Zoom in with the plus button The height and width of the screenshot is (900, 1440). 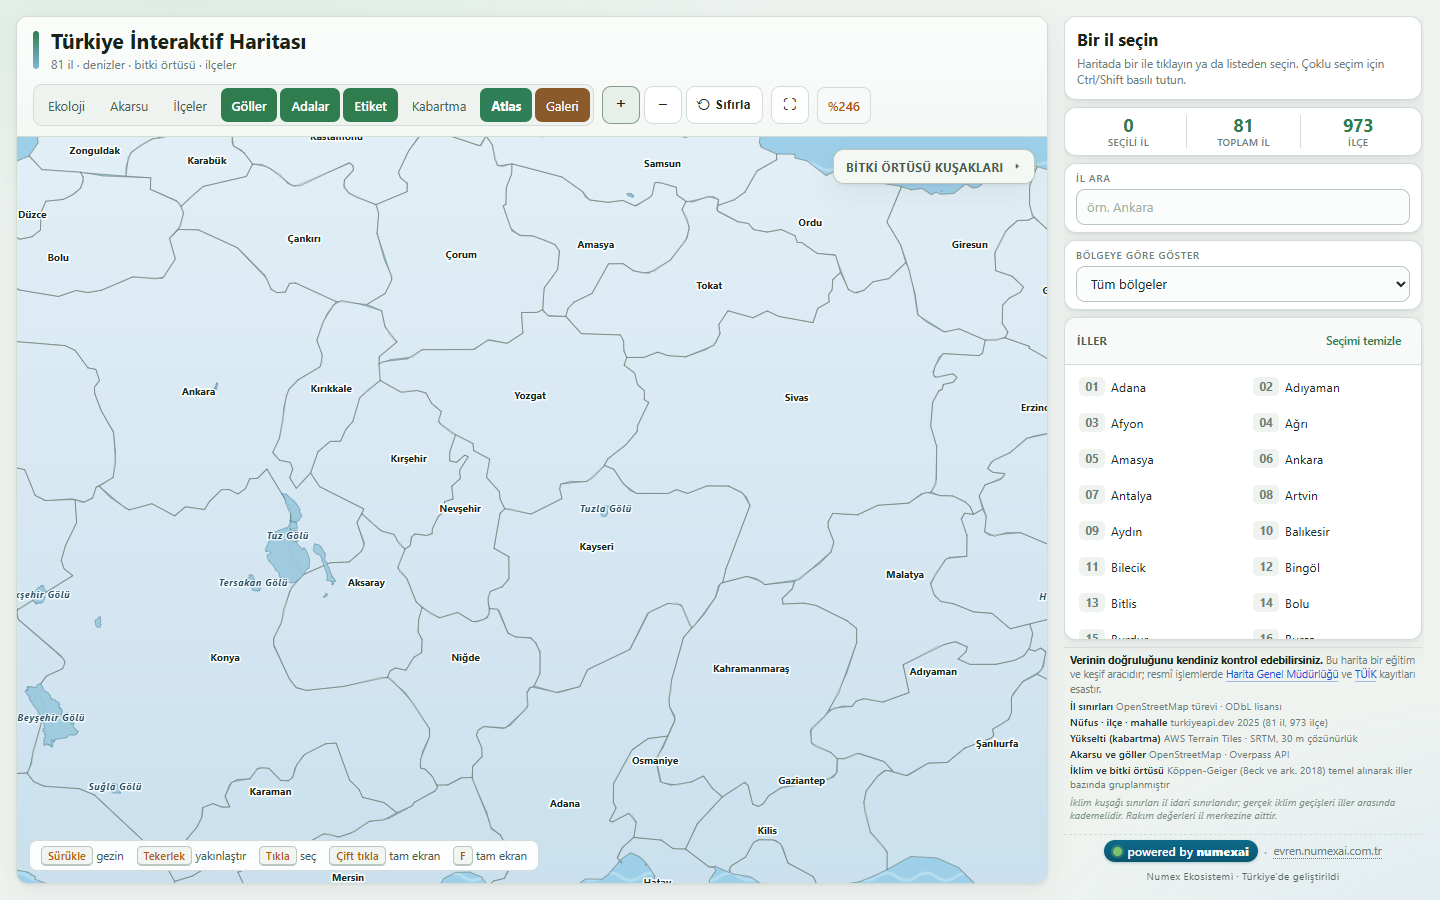pyautogui.click(x=620, y=105)
